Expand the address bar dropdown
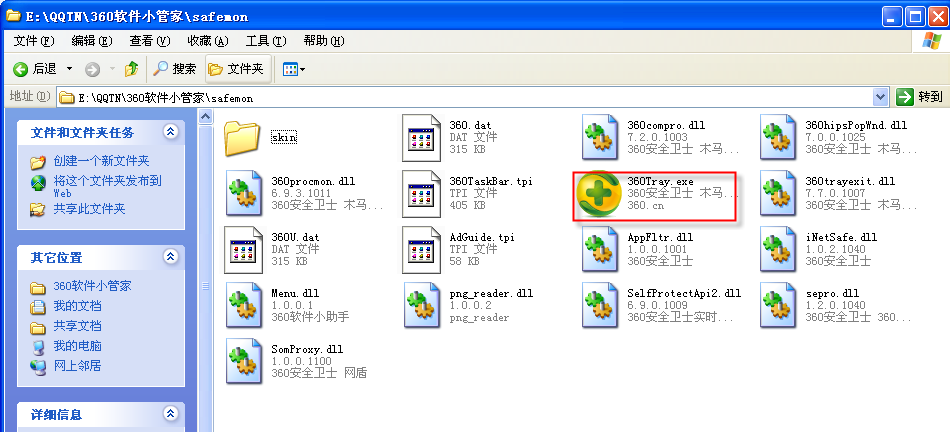950x432 pixels. coord(881,96)
